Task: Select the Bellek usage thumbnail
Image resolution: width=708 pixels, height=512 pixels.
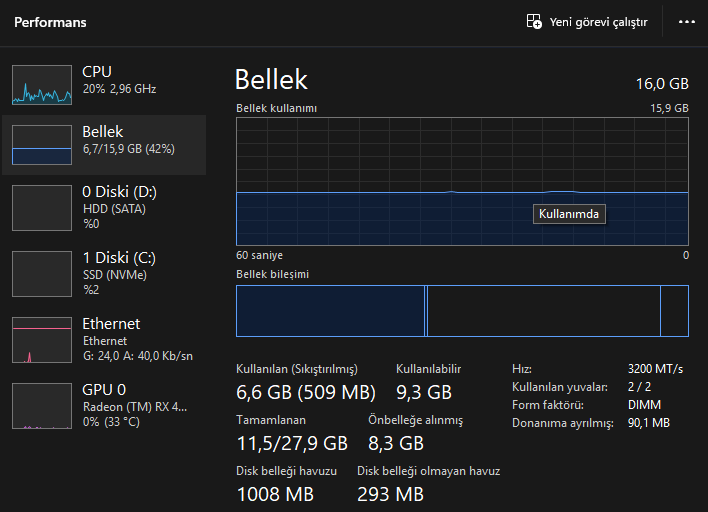Action: (42, 145)
